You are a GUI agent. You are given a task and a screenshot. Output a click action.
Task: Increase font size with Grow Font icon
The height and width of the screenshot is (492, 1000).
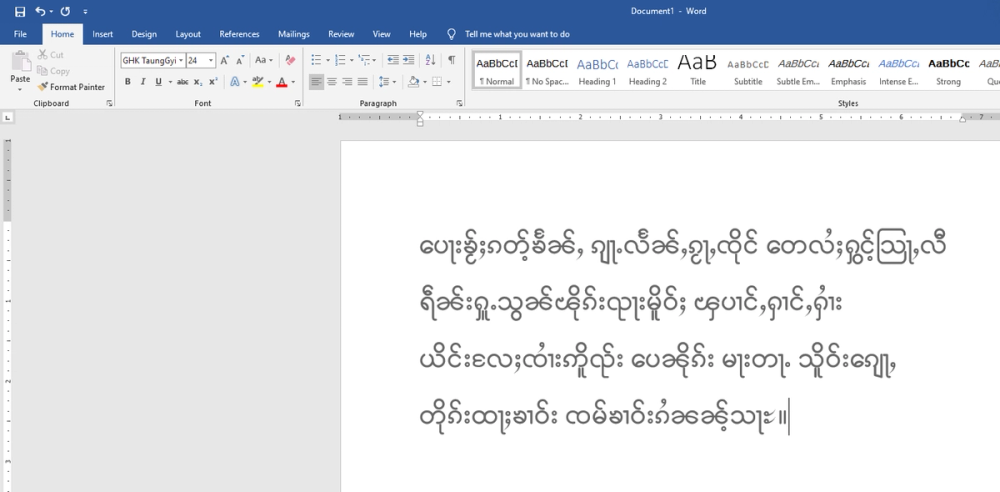[x=225, y=60]
